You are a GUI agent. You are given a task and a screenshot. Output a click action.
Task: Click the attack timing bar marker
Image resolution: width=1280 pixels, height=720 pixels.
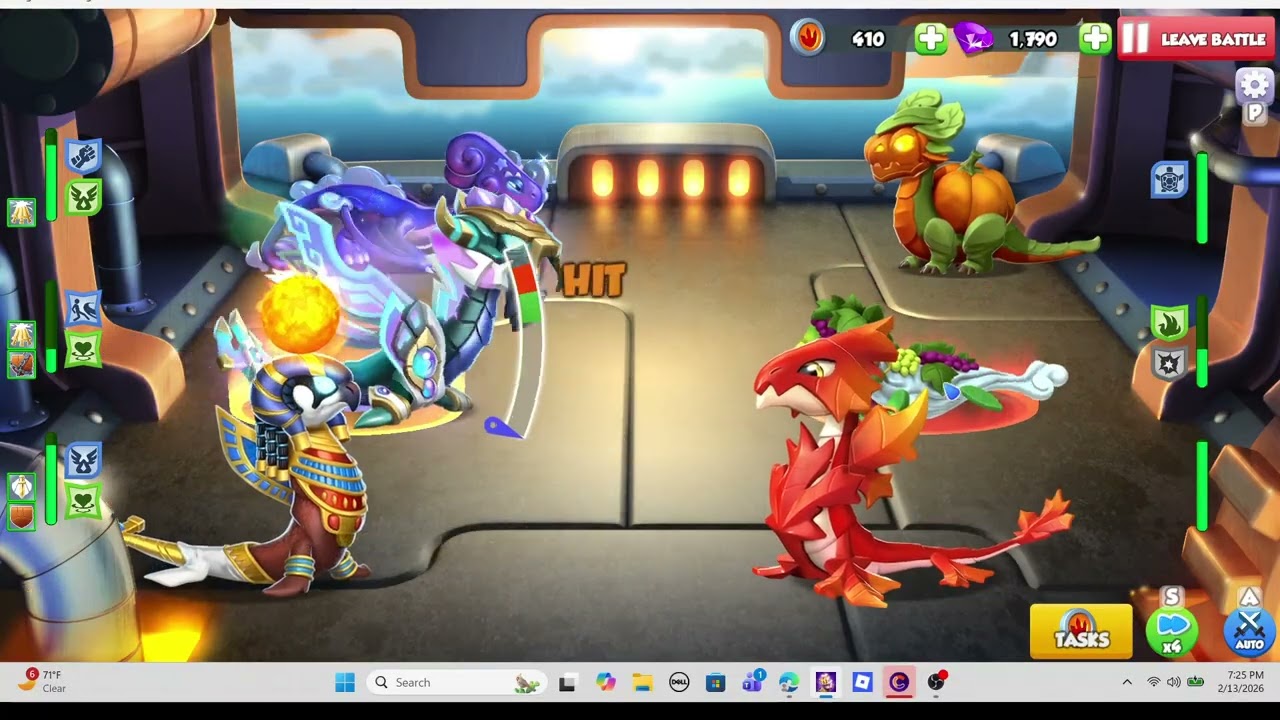[503, 428]
